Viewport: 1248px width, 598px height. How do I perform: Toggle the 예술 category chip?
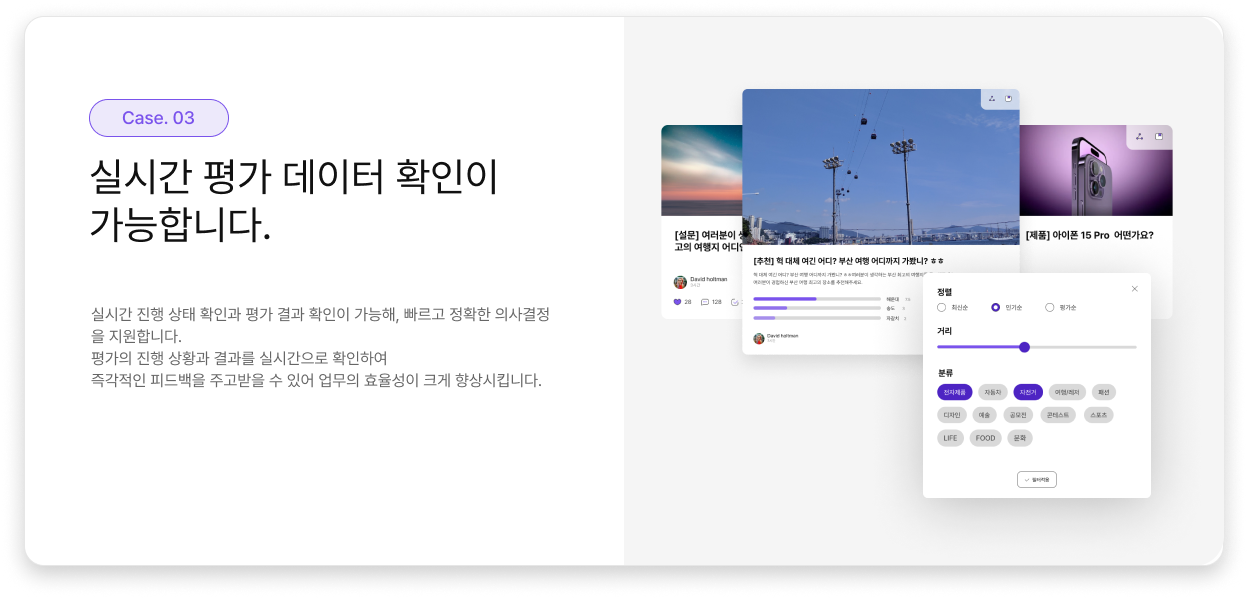pyautogui.click(x=985, y=415)
